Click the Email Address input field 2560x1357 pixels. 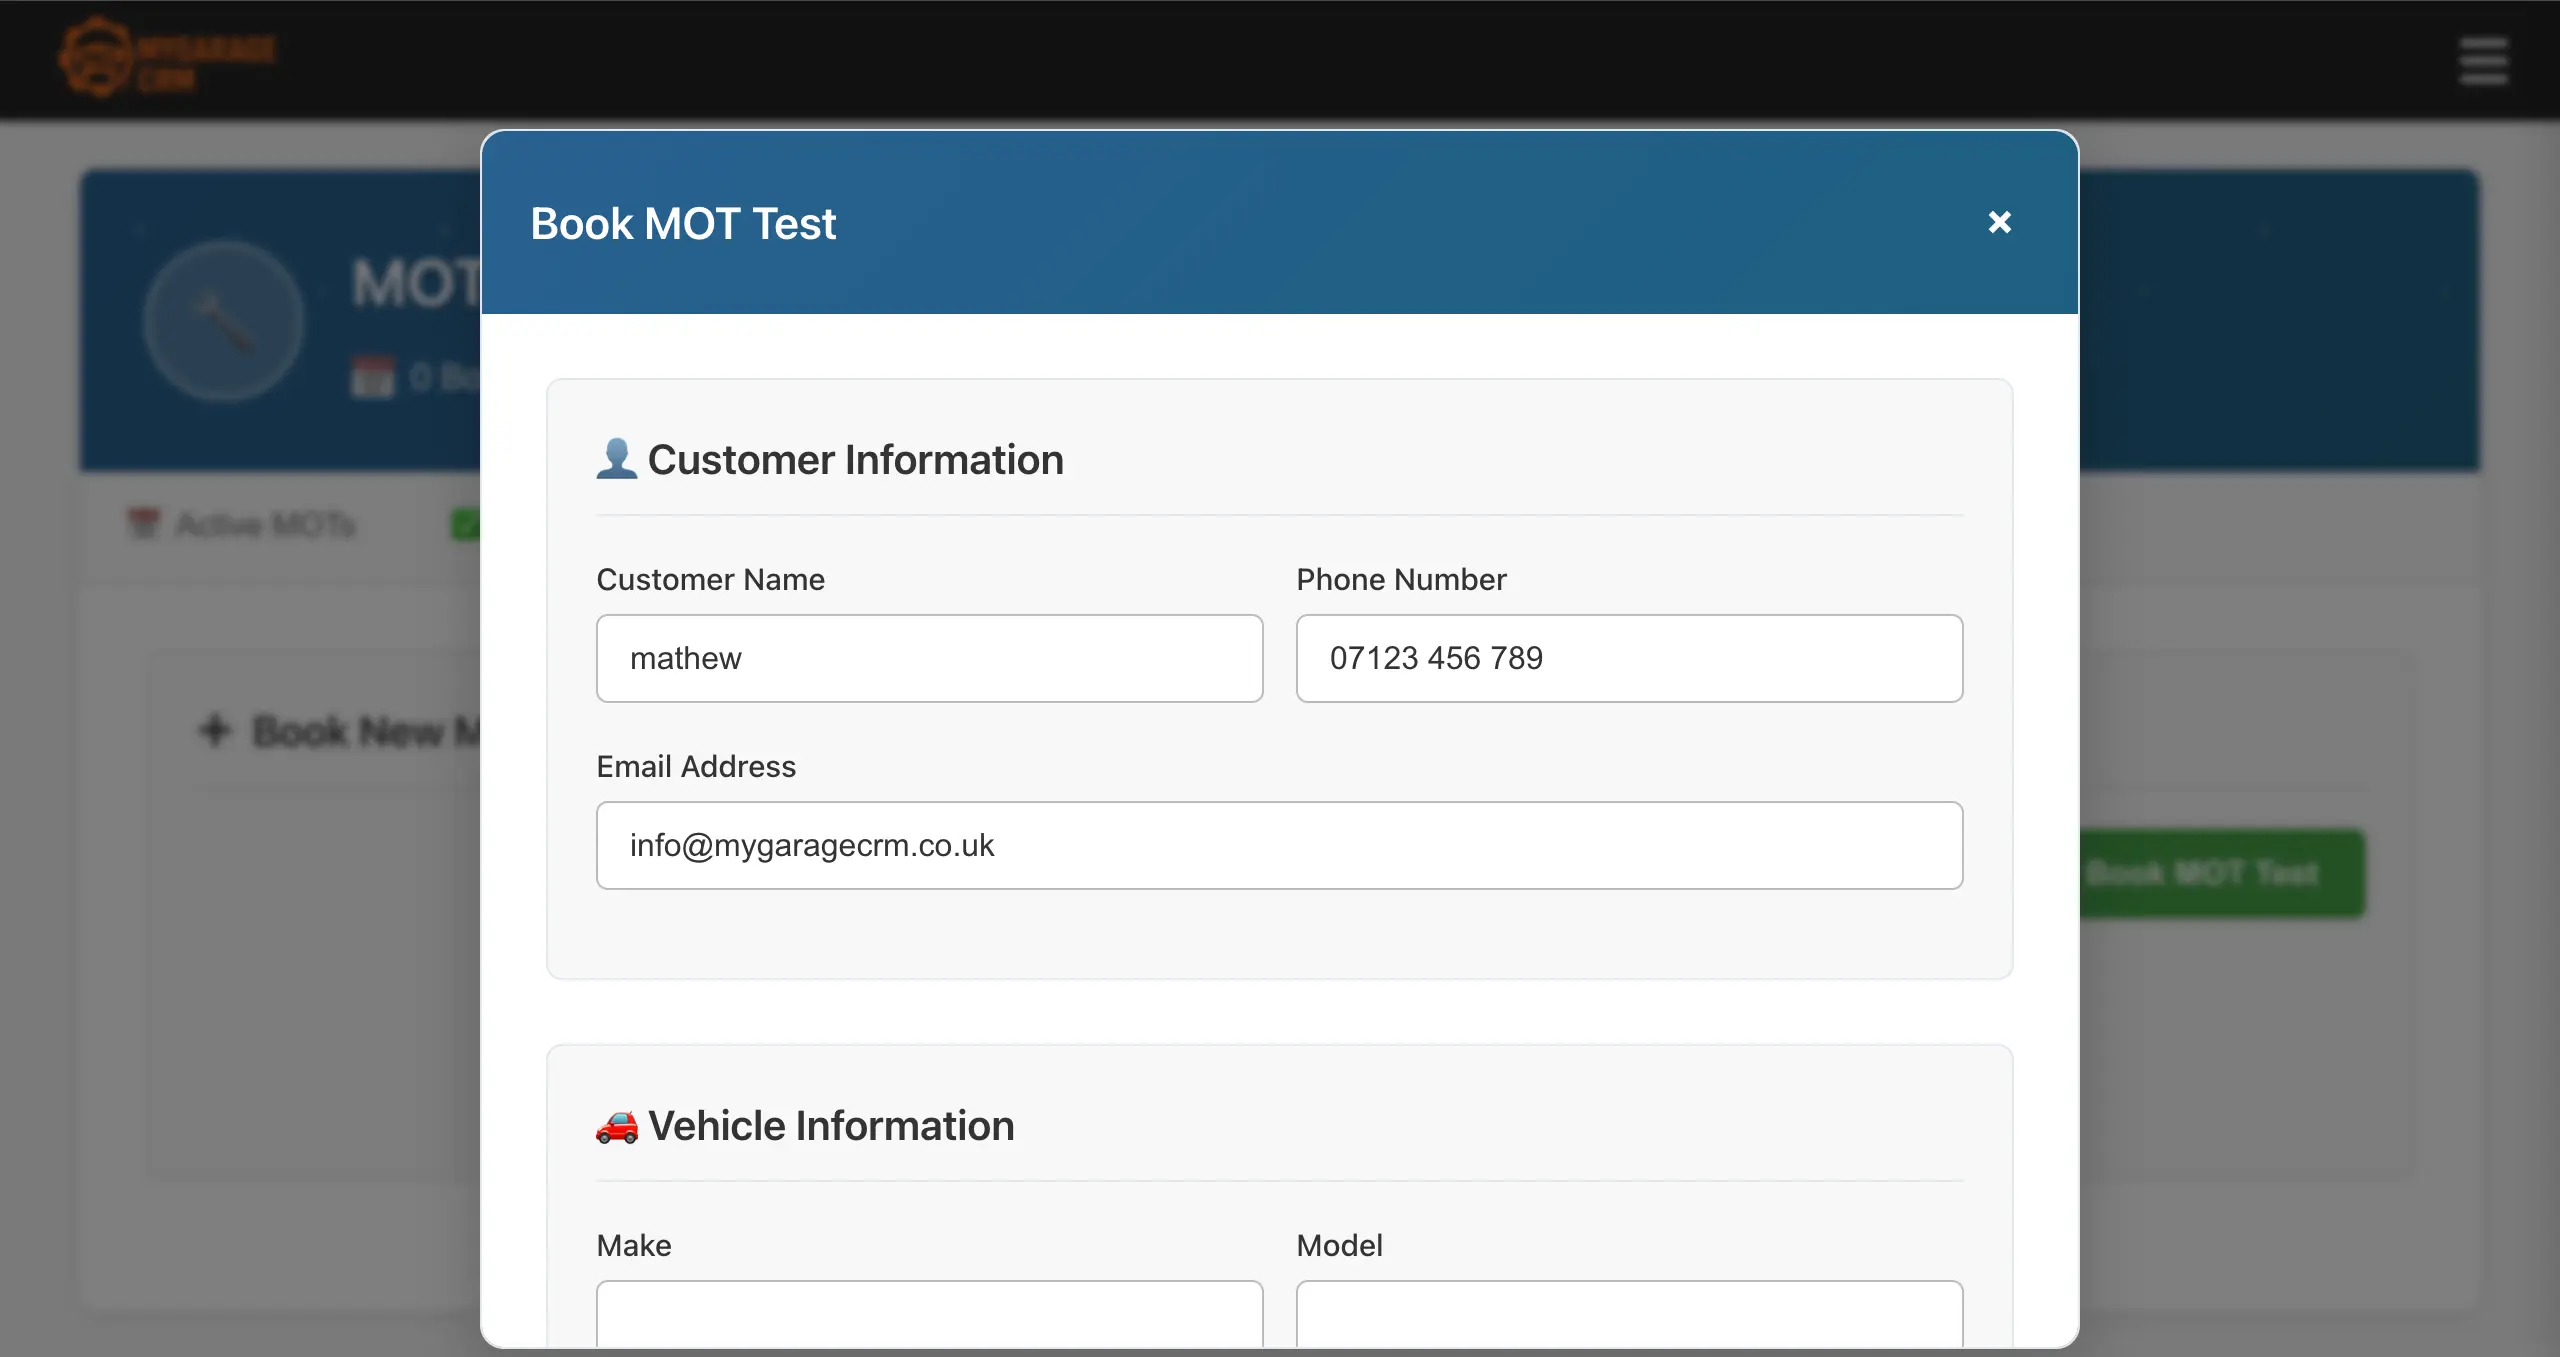(1279, 845)
